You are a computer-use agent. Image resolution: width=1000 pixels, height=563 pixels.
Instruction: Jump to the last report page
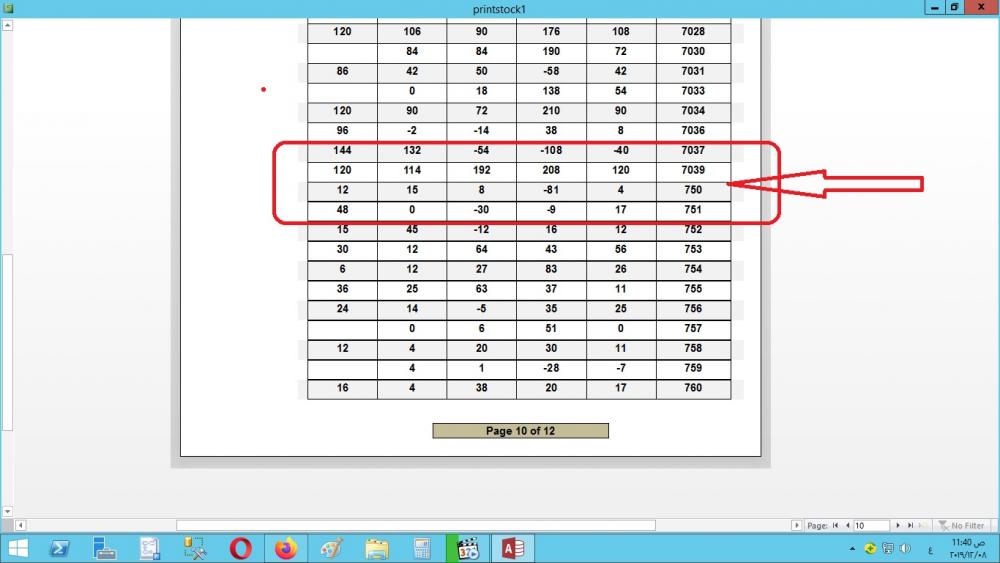(910, 525)
